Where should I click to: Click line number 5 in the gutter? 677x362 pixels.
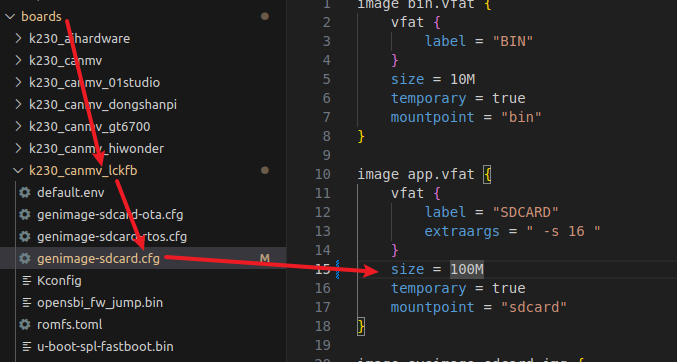click(326, 79)
